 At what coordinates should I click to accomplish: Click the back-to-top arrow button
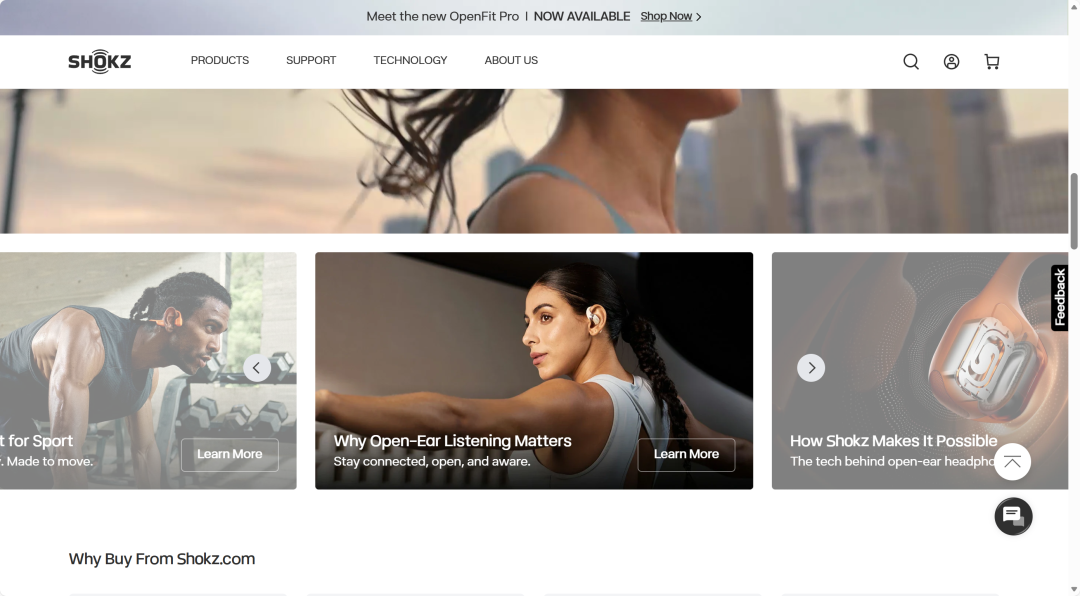pos(1012,461)
